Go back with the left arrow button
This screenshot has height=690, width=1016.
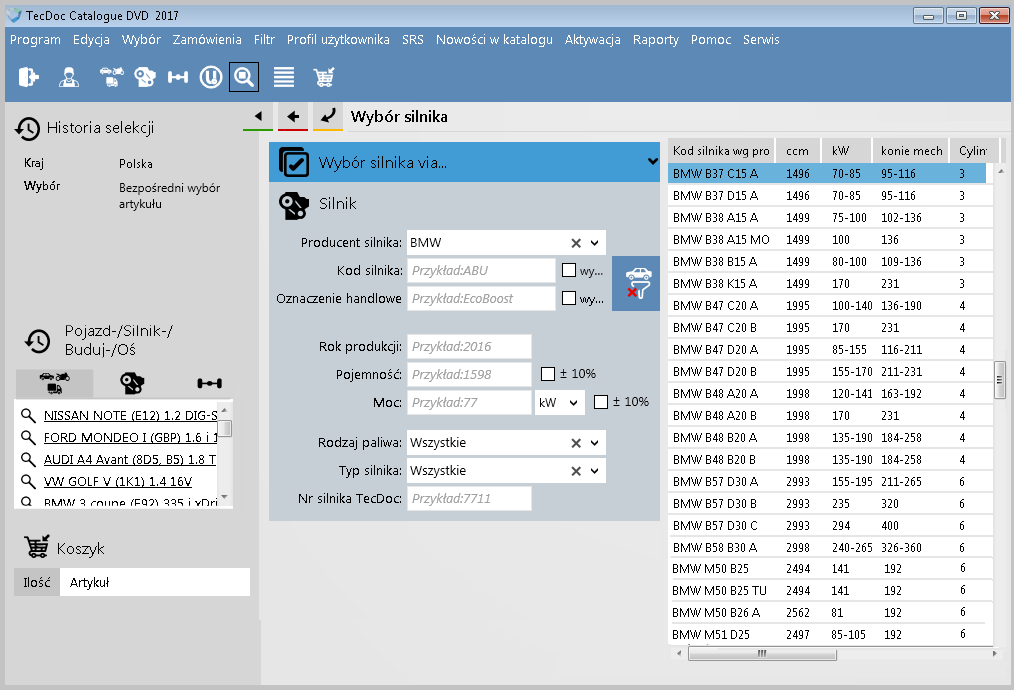coord(293,116)
